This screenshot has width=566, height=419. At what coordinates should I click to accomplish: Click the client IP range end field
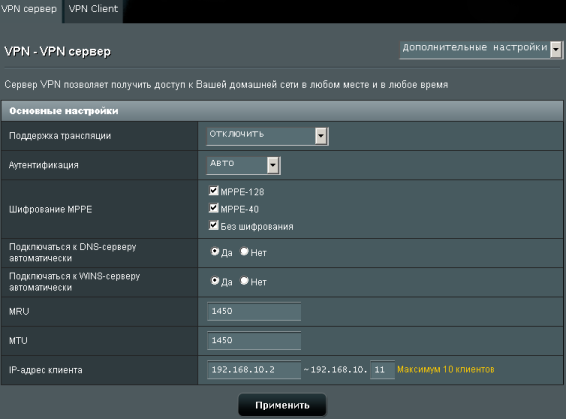coord(382,370)
